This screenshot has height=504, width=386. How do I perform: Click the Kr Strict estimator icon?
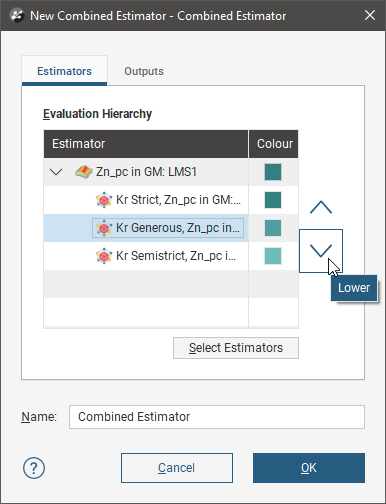[x=104, y=200]
